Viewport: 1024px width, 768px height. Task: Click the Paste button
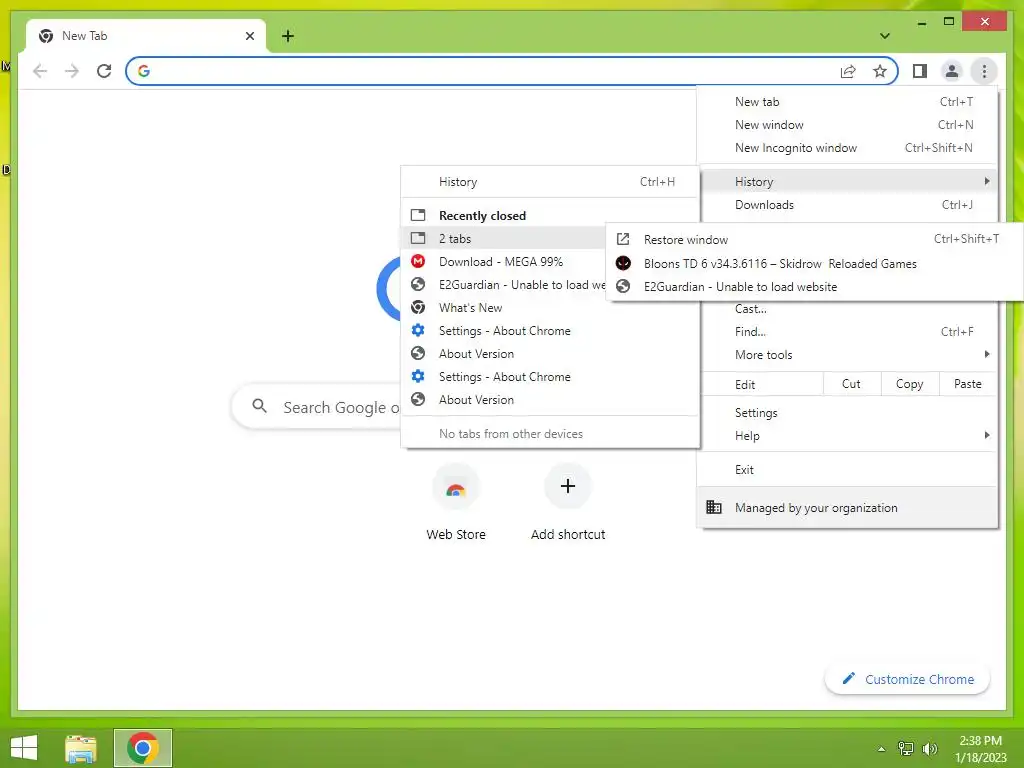coord(967,384)
